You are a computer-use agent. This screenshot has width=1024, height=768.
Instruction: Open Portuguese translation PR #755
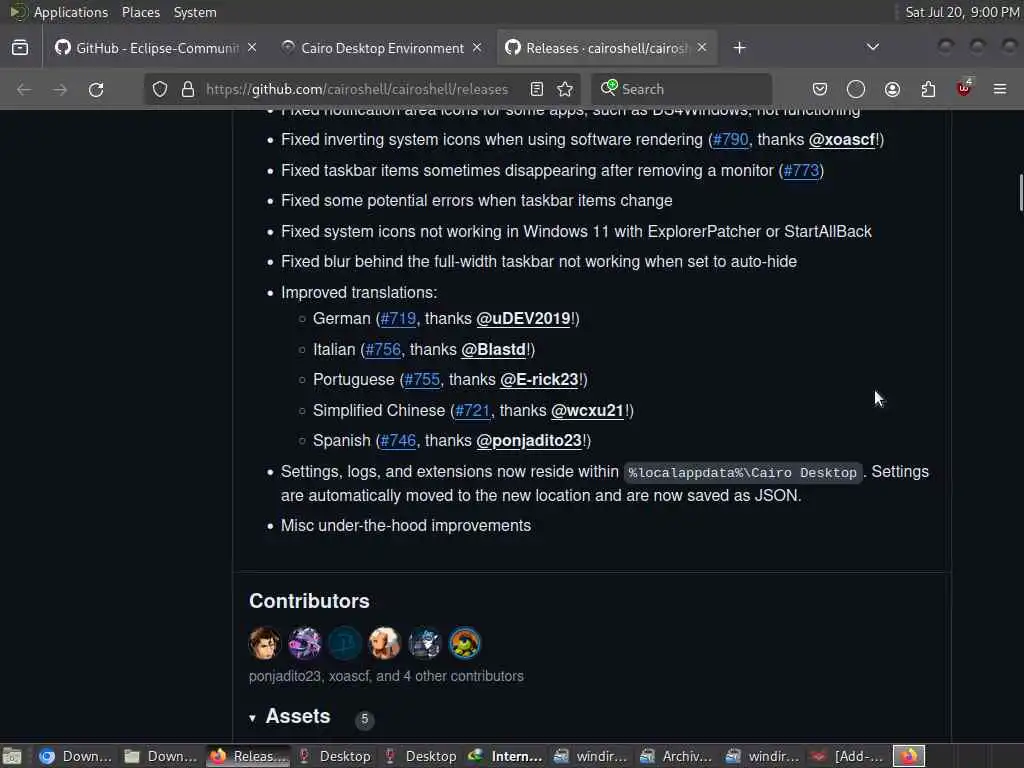coord(422,379)
